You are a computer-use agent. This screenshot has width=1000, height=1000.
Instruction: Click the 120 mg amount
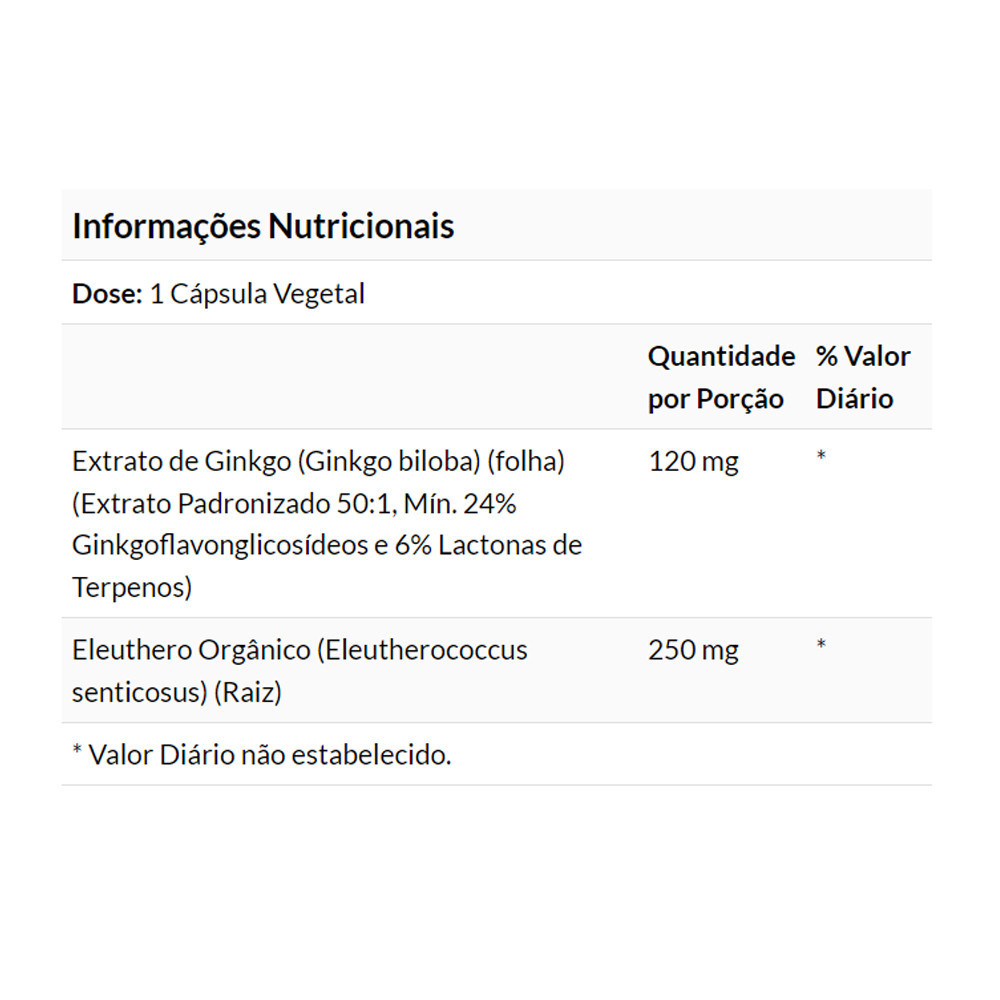(x=693, y=462)
